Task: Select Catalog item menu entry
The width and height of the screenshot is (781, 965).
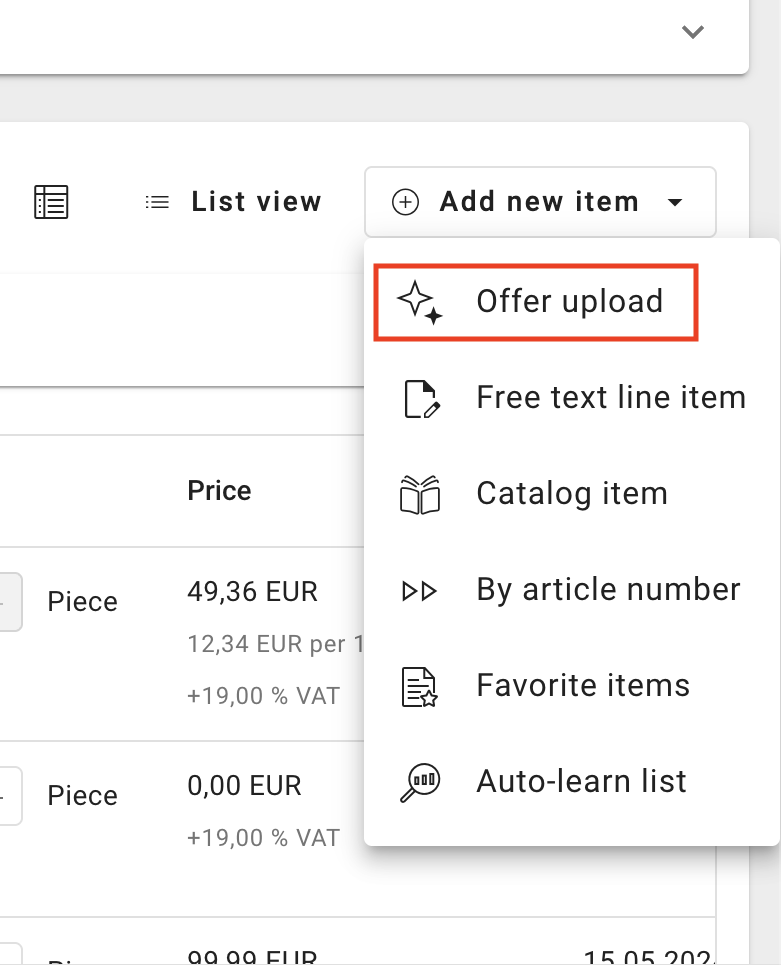Action: [572, 494]
